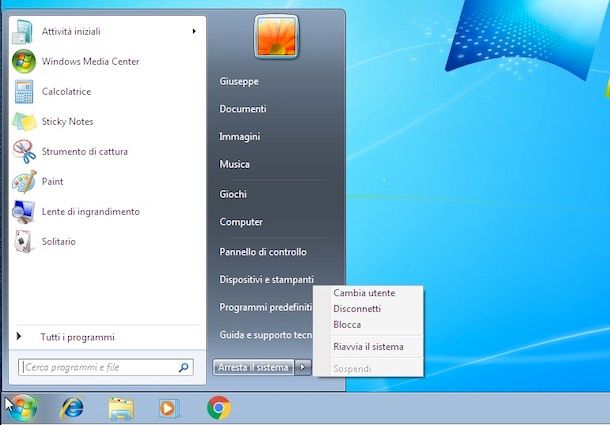The width and height of the screenshot is (610, 425).
Task: Click the Paint label text
Action: [52, 181]
